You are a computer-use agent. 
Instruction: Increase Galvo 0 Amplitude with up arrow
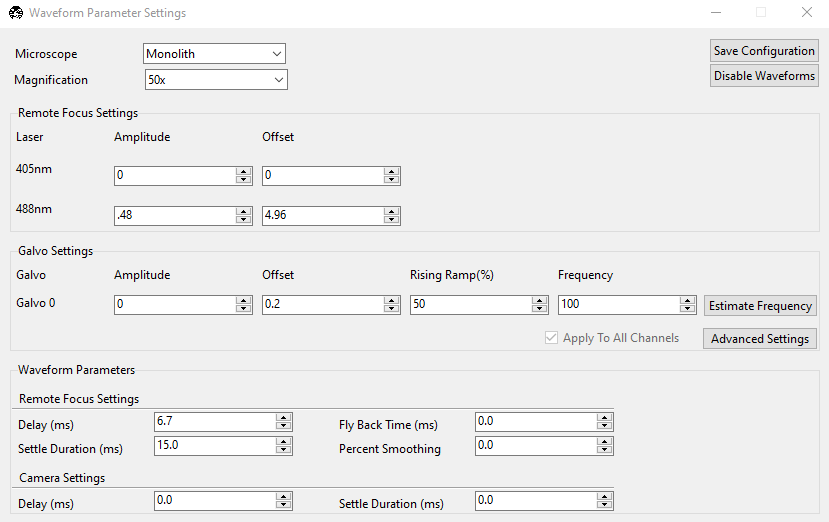[244, 300]
